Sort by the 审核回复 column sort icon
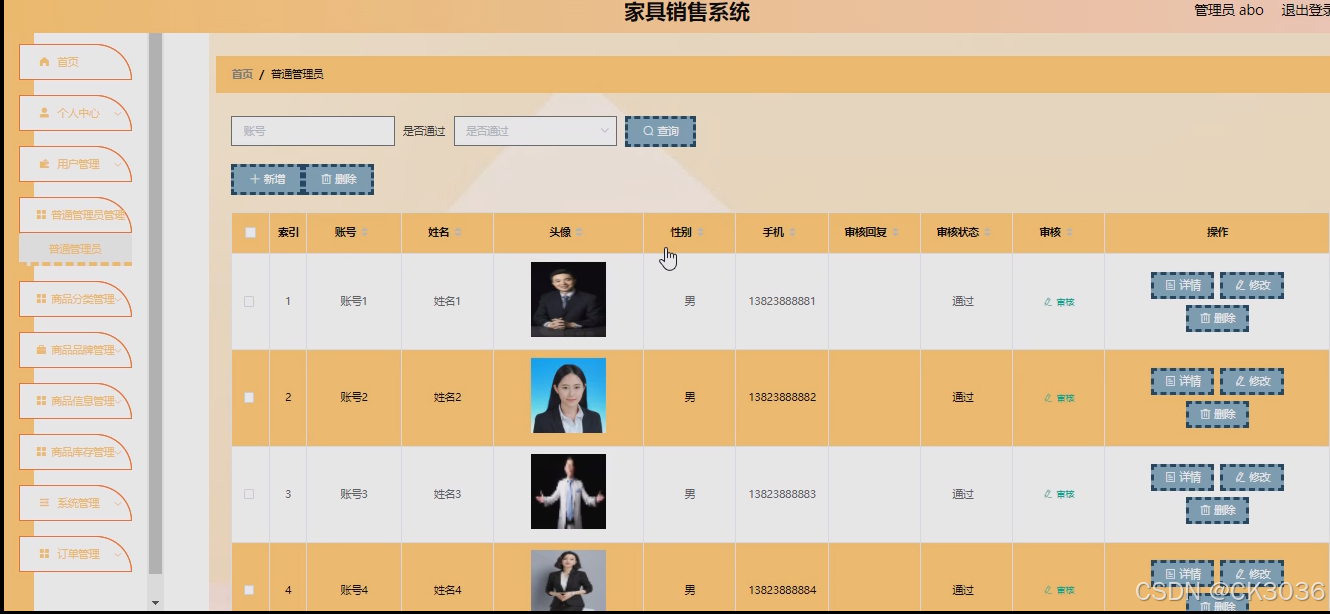Screen dimensions: 1330x614 [896, 233]
